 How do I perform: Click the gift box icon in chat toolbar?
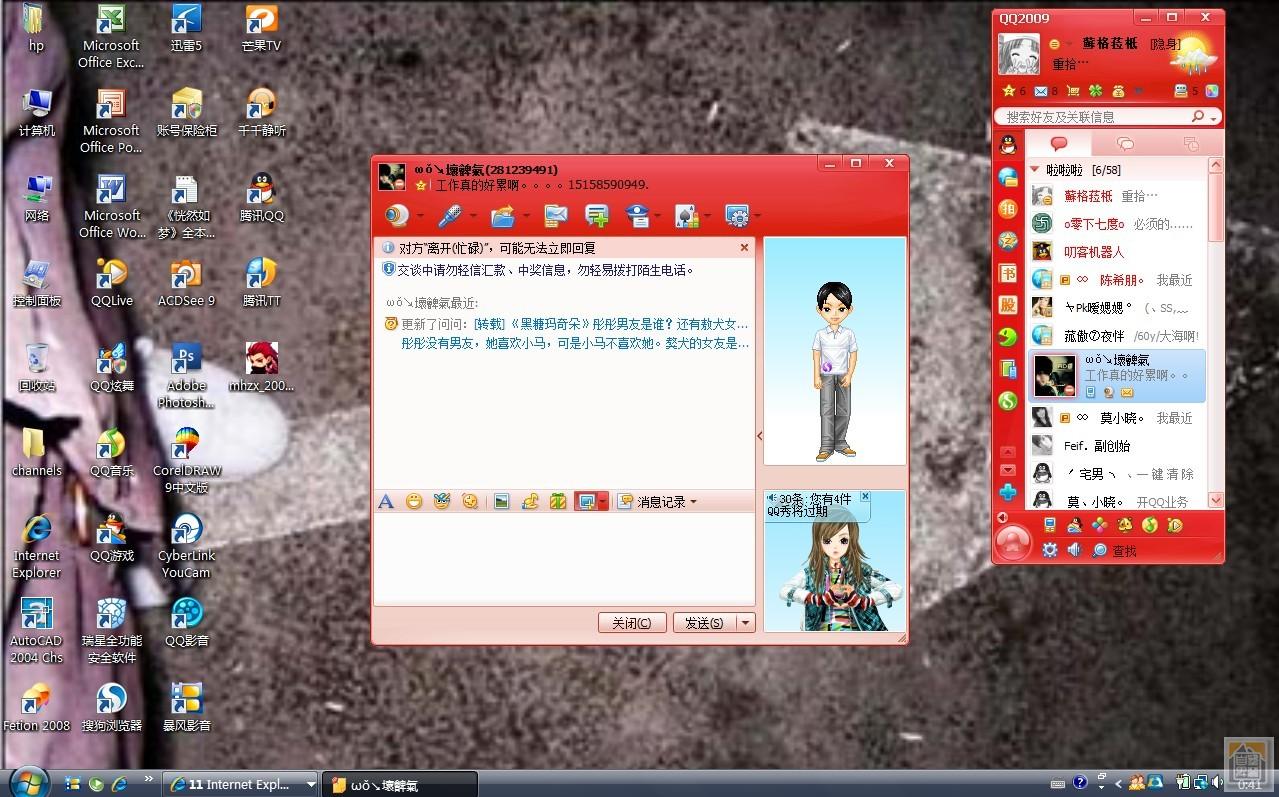click(x=559, y=502)
